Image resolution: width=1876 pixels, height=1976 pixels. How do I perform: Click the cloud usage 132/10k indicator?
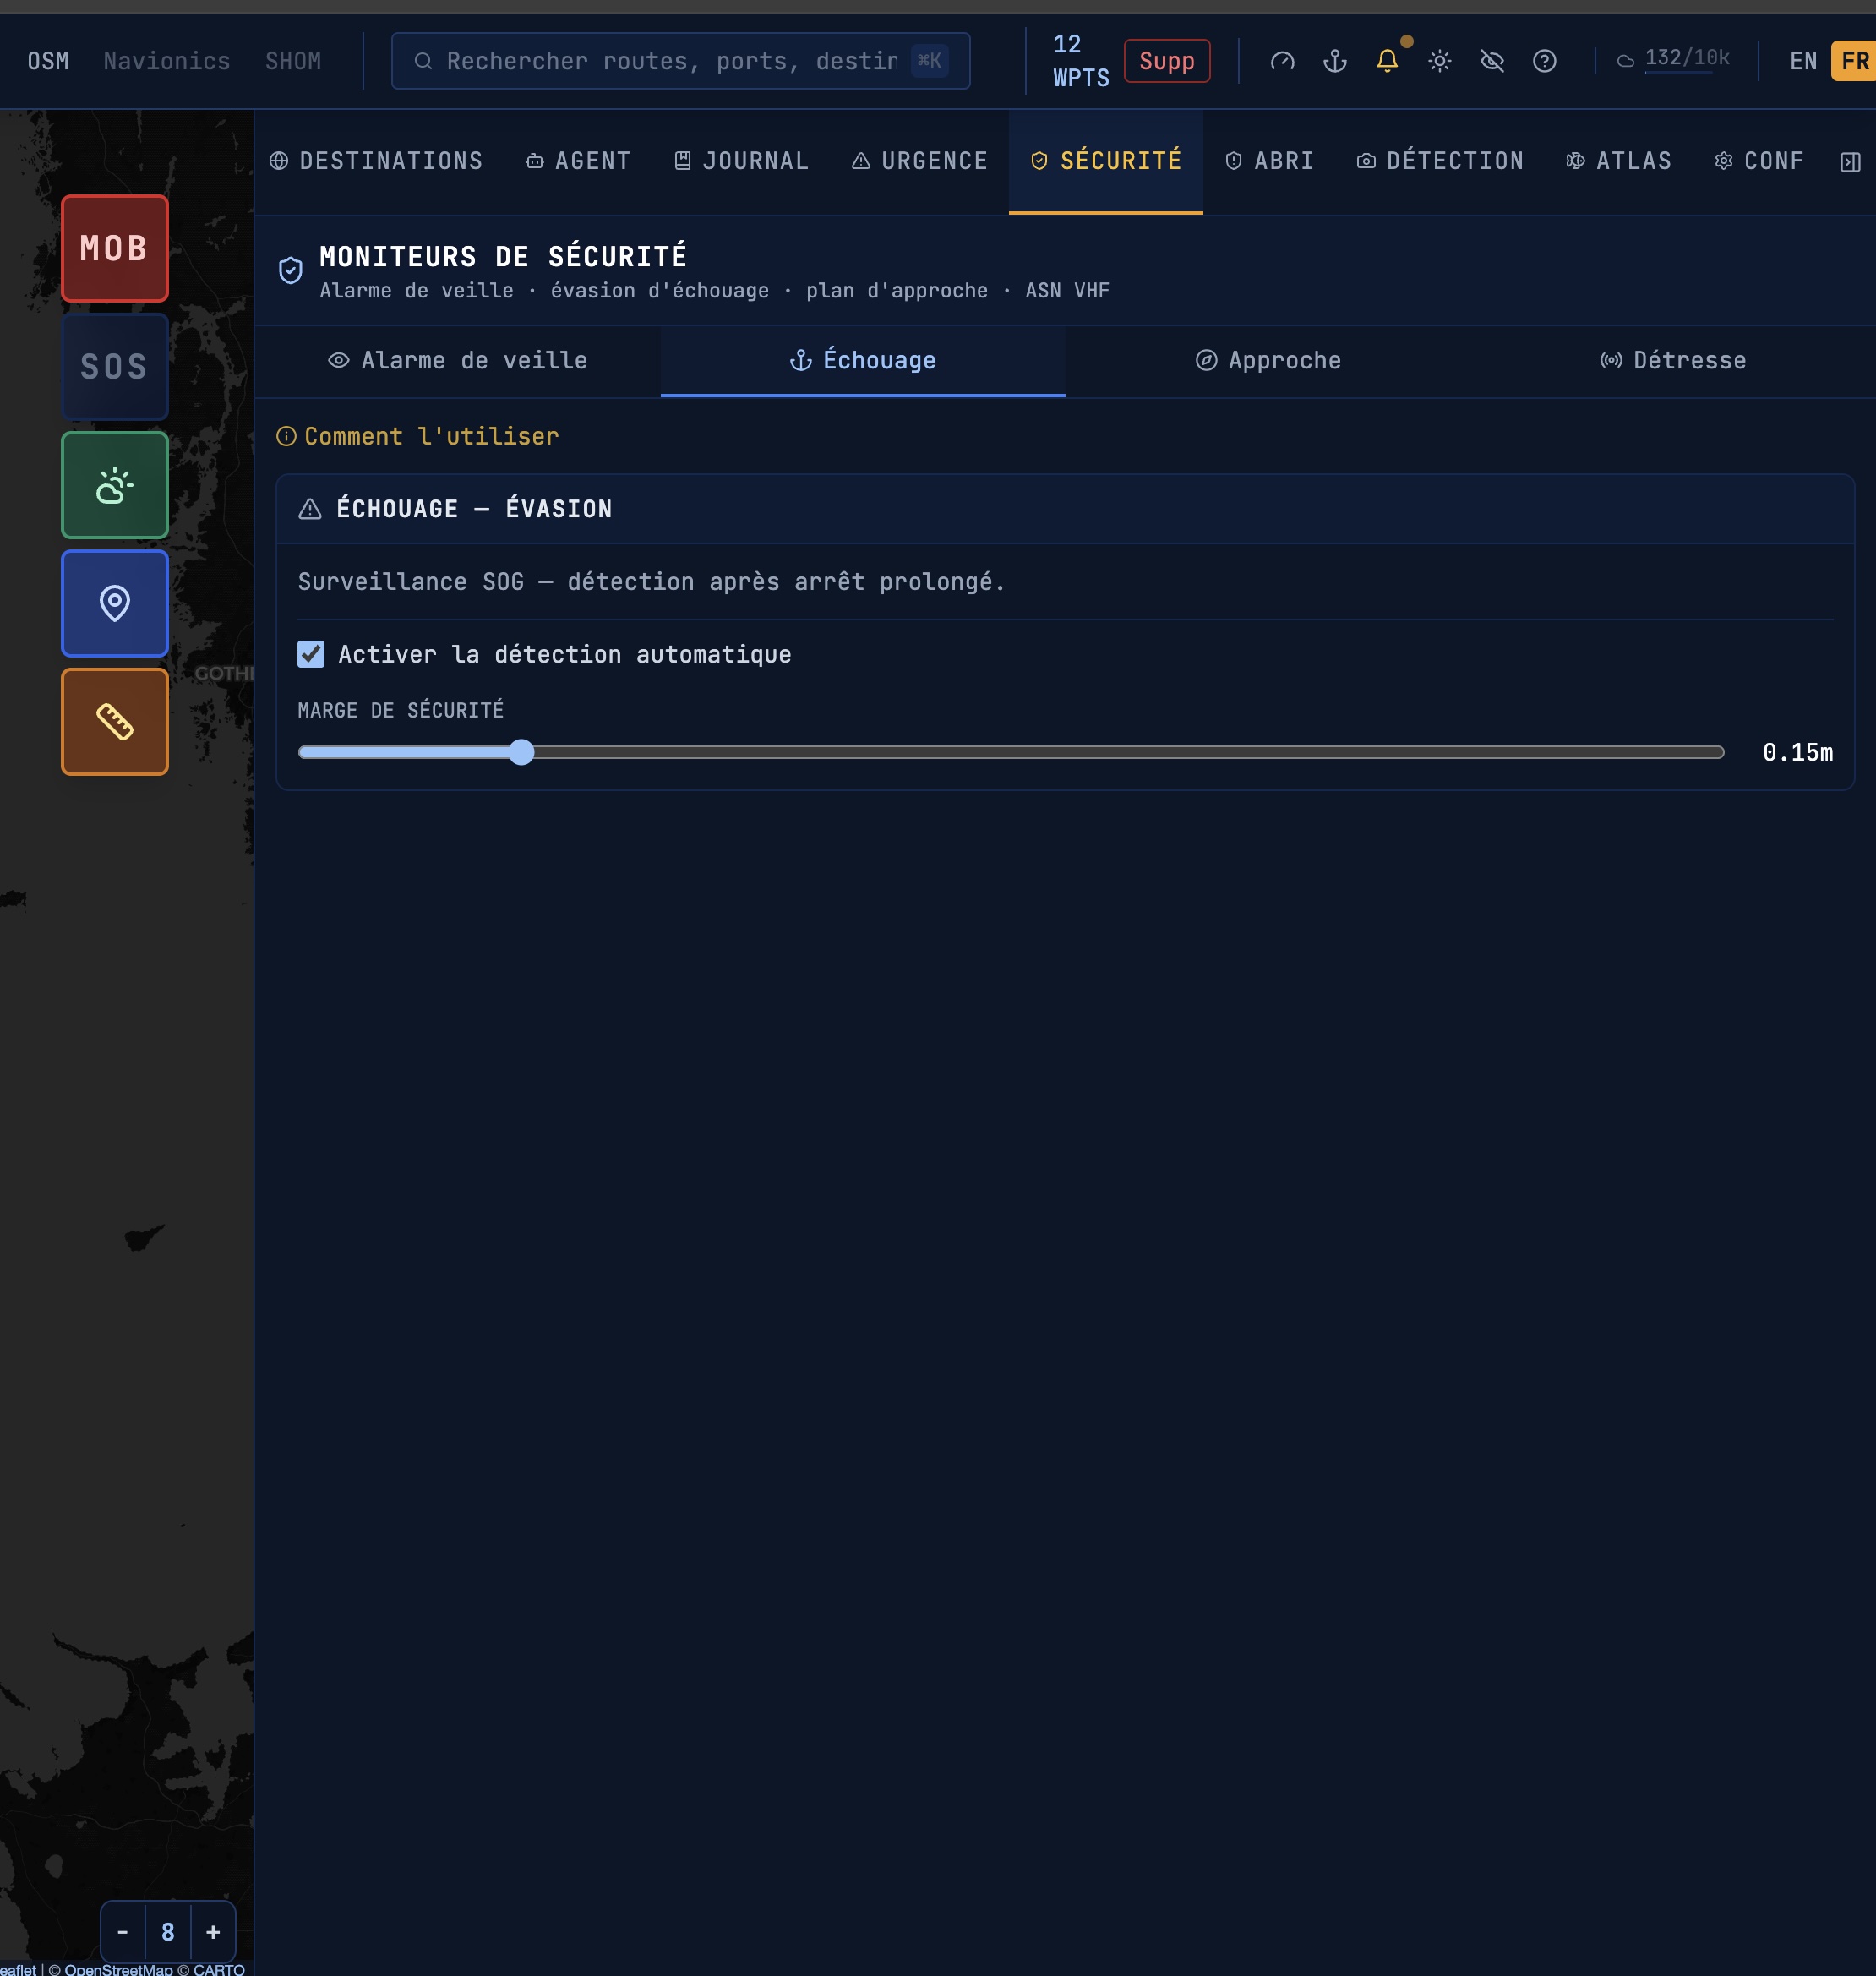coord(1673,59)
